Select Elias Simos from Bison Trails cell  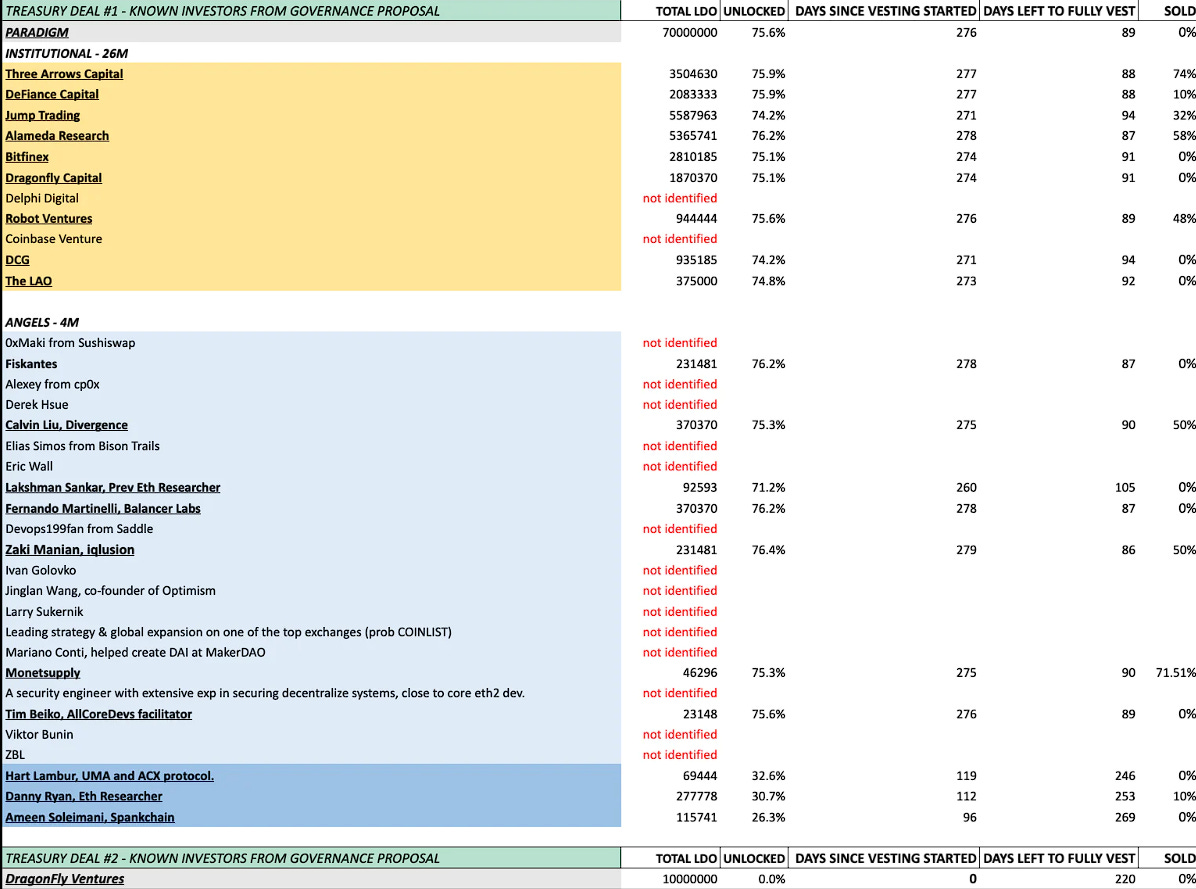82,446
